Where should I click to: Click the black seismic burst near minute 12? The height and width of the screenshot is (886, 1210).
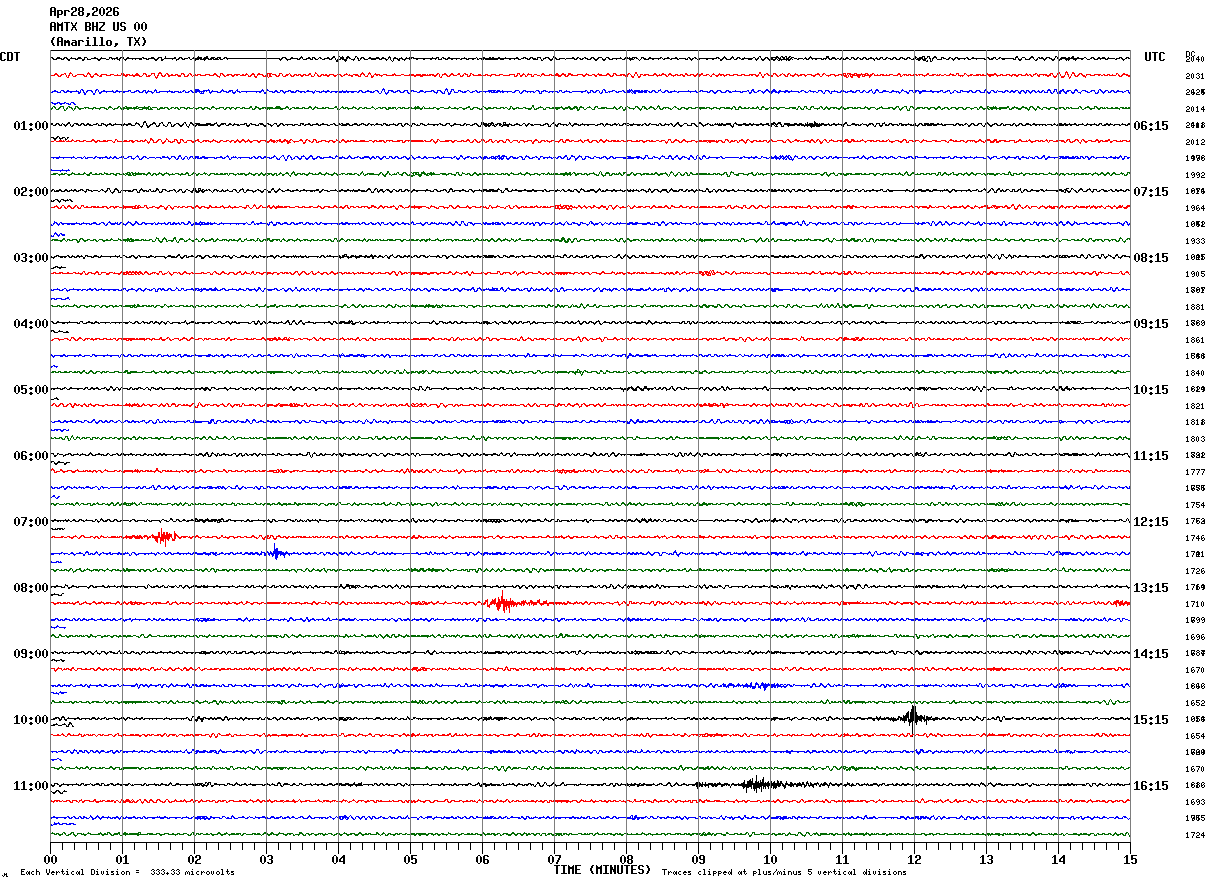(911, 716)
